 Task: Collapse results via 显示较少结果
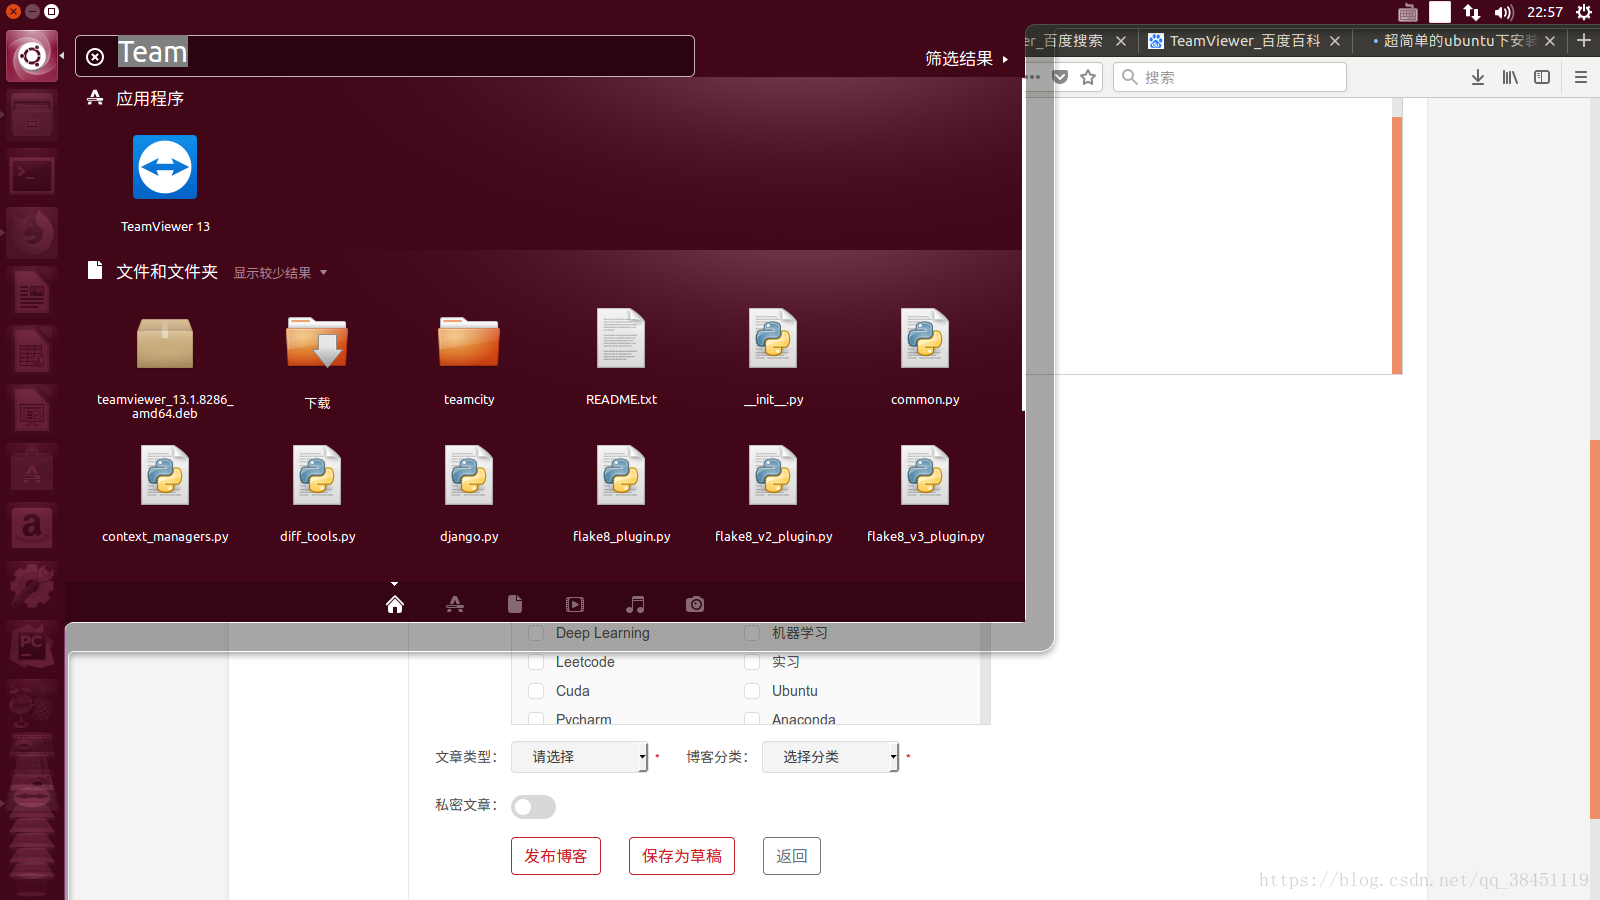[x=280, y=273]
